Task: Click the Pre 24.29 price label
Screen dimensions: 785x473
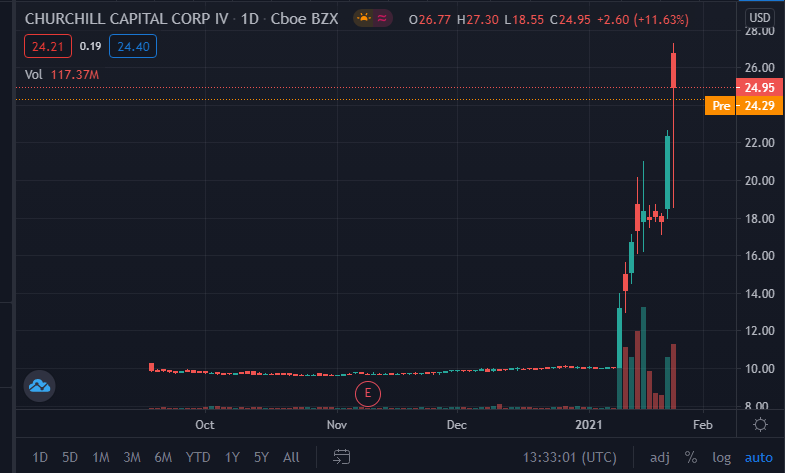Action: coord(743,106)
